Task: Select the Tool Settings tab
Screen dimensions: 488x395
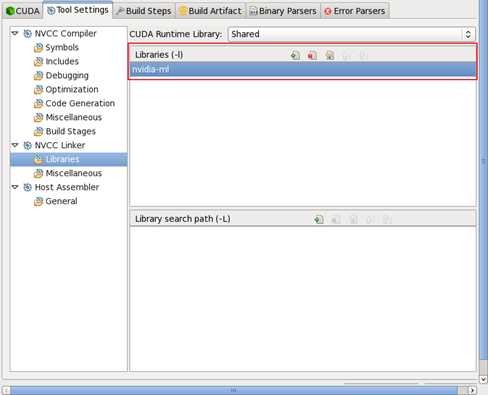Action: (x=78, y=10)
